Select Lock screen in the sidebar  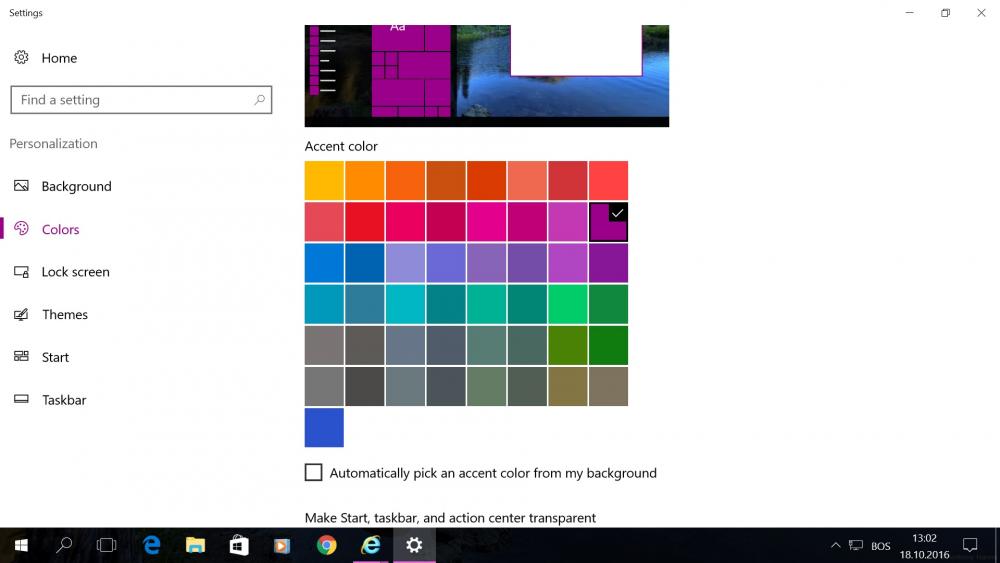pos(75,272)
